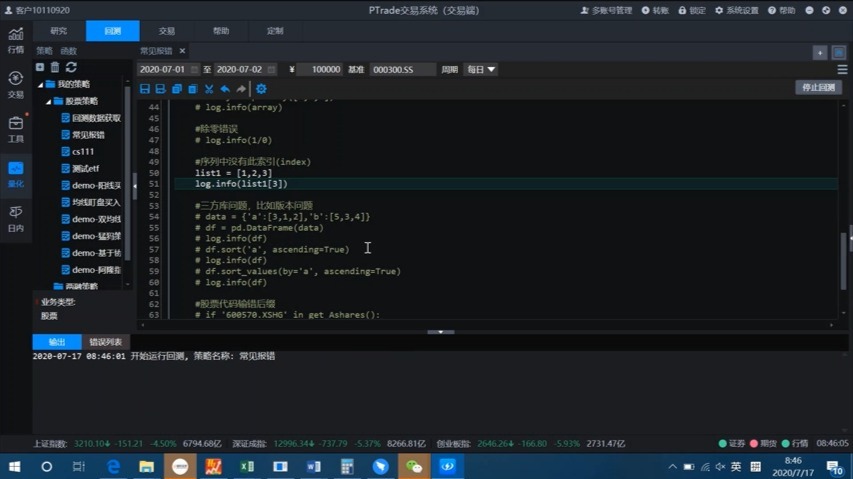This screenshot has height=479, width=853.
Task: Click the benchmark field 000300.SS
Action: click(x=403, y=70)
